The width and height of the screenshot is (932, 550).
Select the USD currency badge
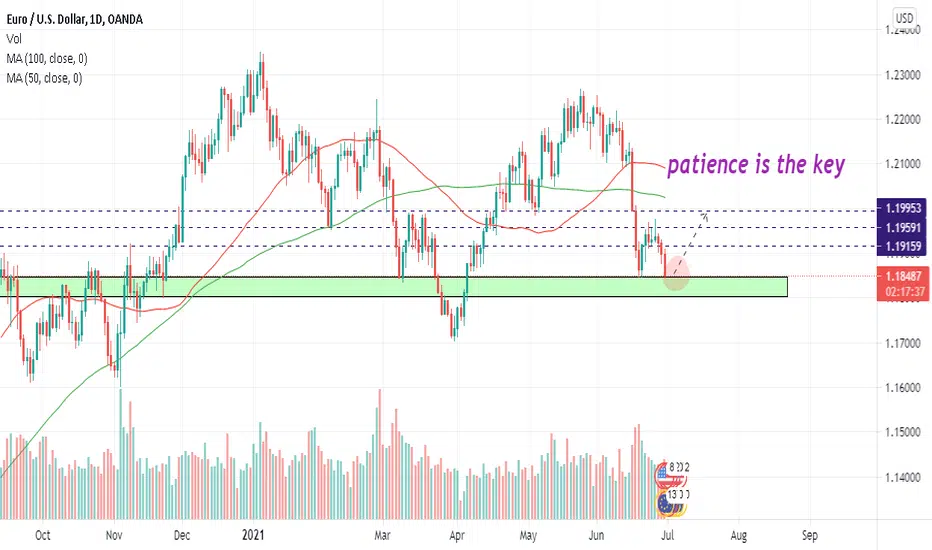click(904, 18)
